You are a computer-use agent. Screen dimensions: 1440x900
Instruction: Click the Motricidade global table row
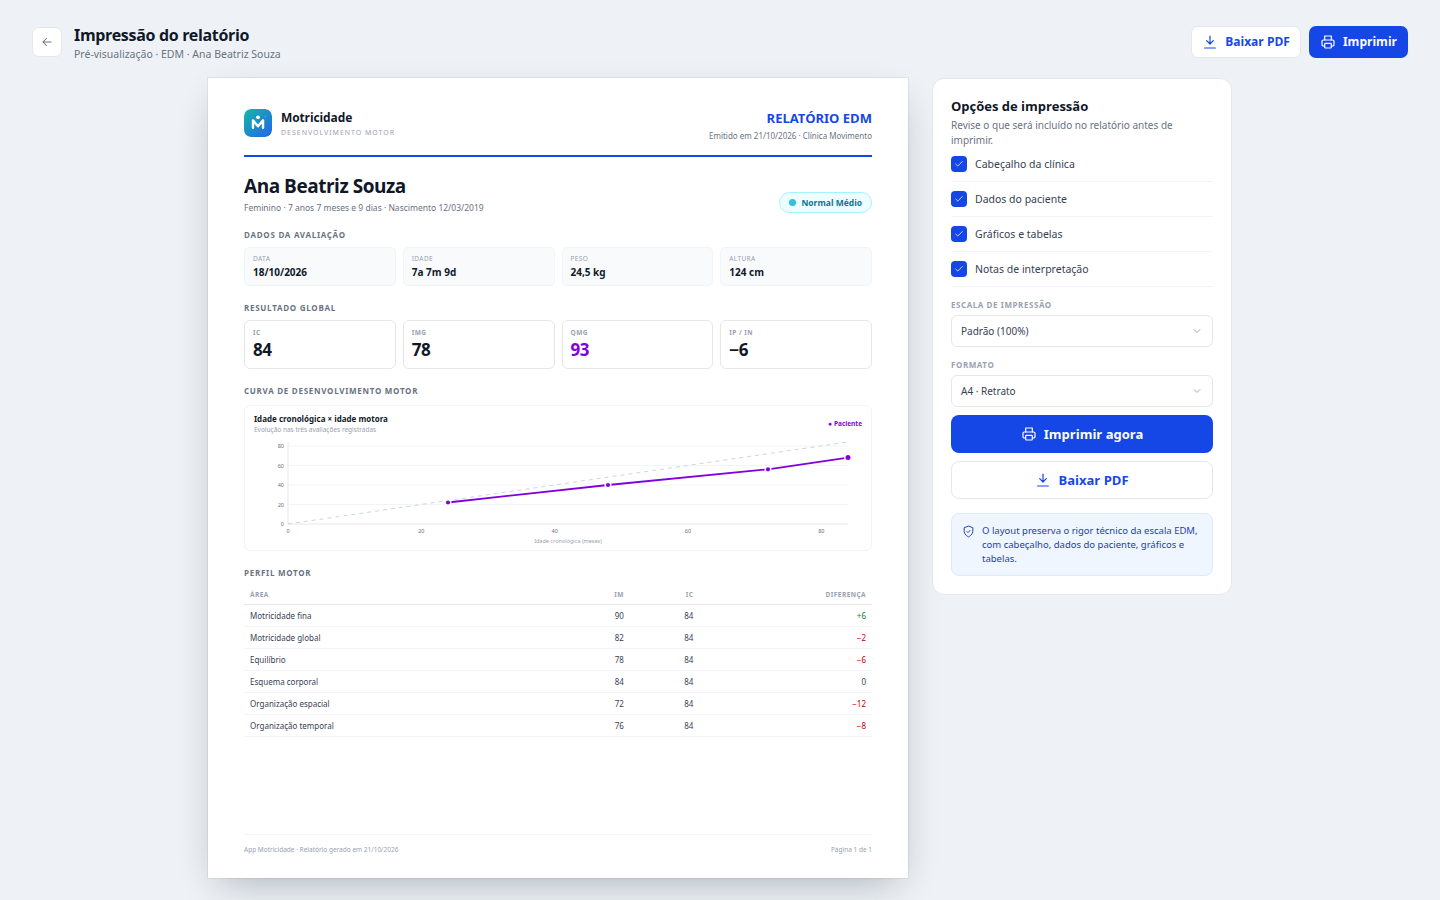[558, 638]
